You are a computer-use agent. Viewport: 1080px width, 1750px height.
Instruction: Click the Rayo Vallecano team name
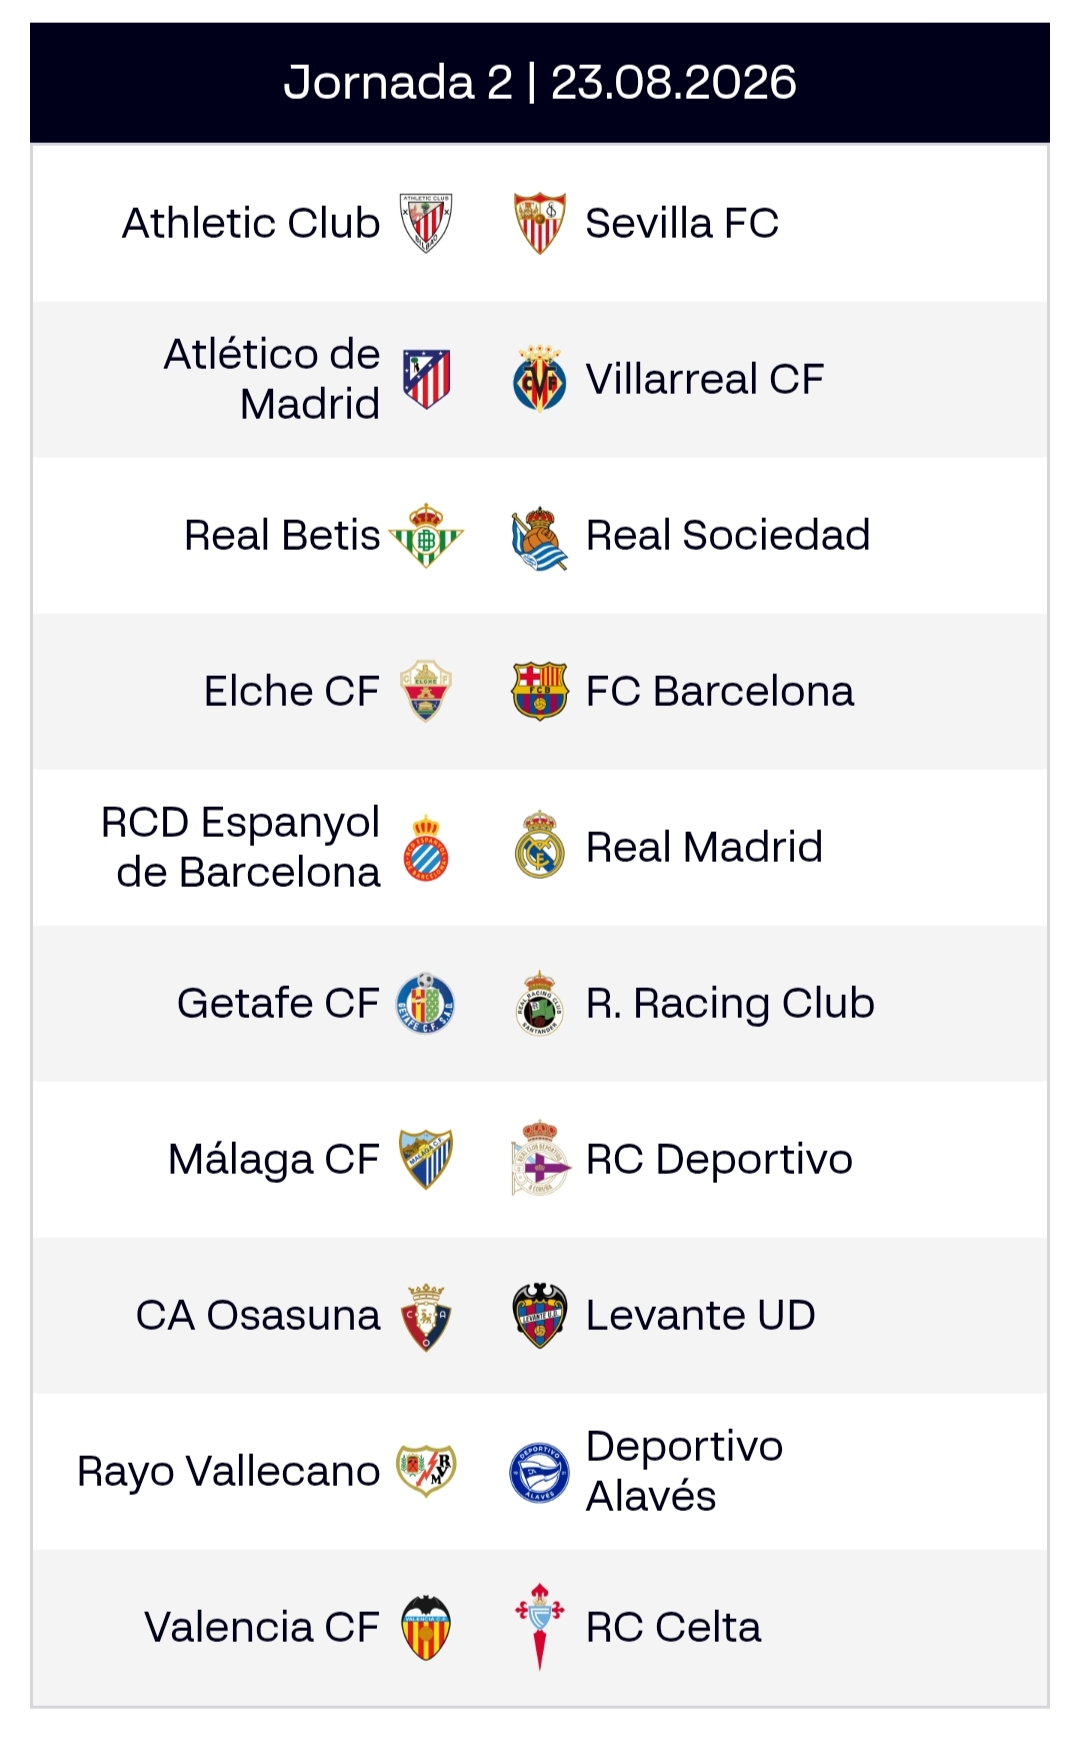click(x=229, y=1472)
